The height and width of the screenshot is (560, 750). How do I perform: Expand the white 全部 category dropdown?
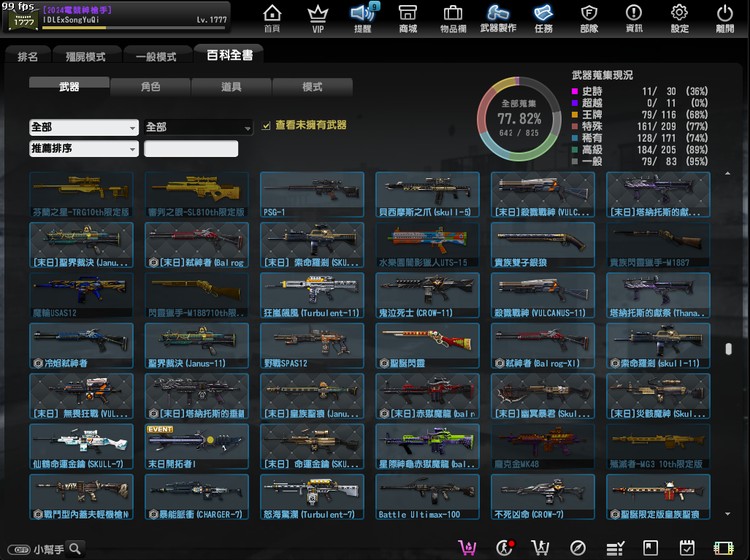pyautogui.click(x=84, y=127)
